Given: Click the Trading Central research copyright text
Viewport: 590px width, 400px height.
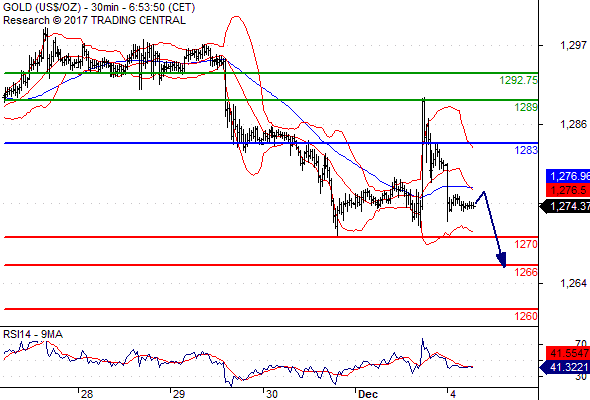Looking at the screenshot, I should pos(94,20).
